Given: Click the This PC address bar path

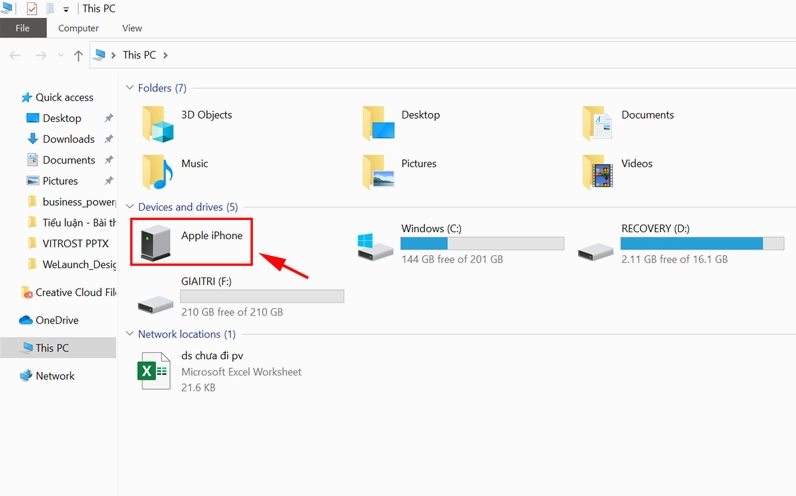Looking at the screenshot, I should (x=138, y=56).
